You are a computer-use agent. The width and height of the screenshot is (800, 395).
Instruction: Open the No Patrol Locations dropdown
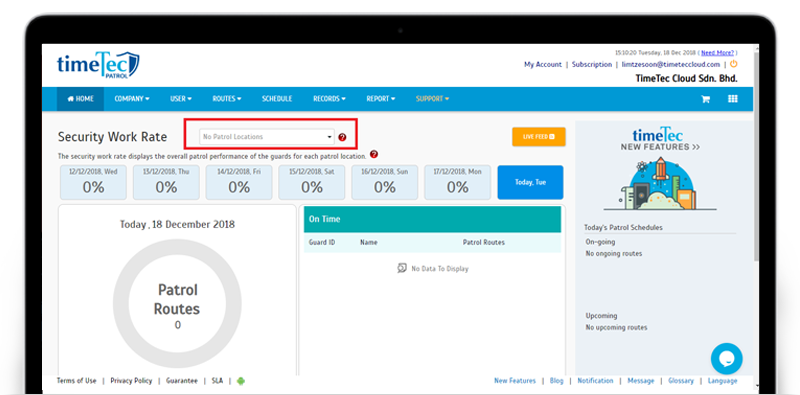(267, 137)
